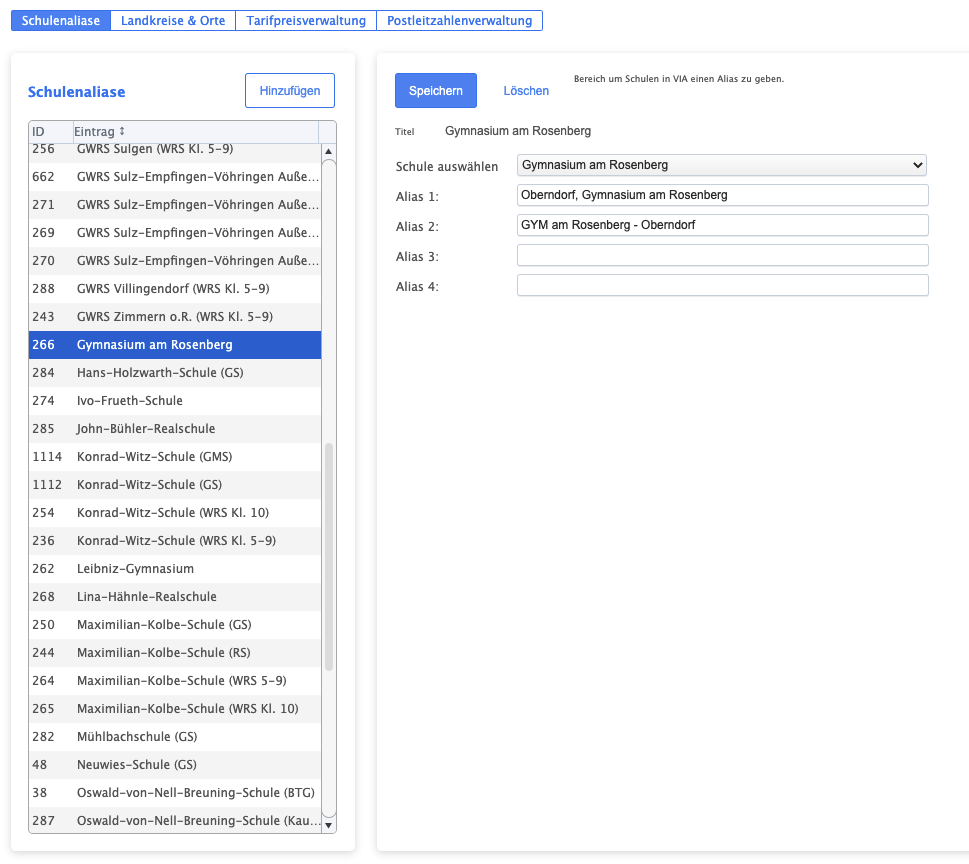Select Leibniz-Gymnasium in the list
The height and width of the screenshot is (864, 969).
135,569
